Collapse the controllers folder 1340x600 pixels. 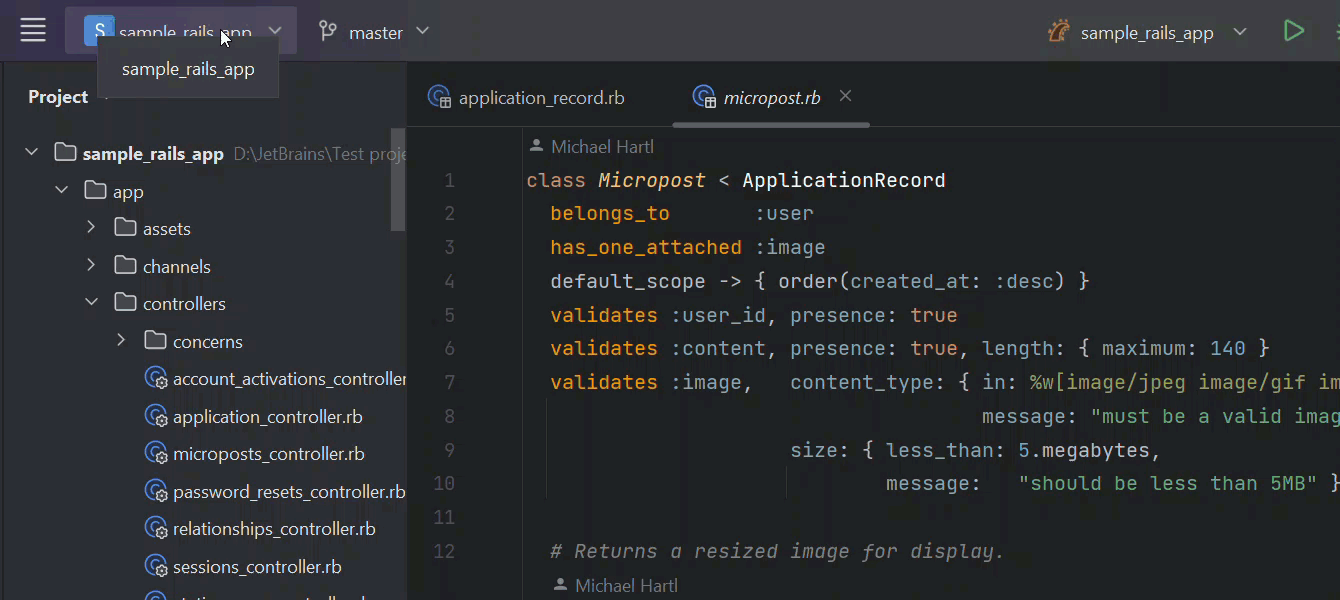[91, 303]
